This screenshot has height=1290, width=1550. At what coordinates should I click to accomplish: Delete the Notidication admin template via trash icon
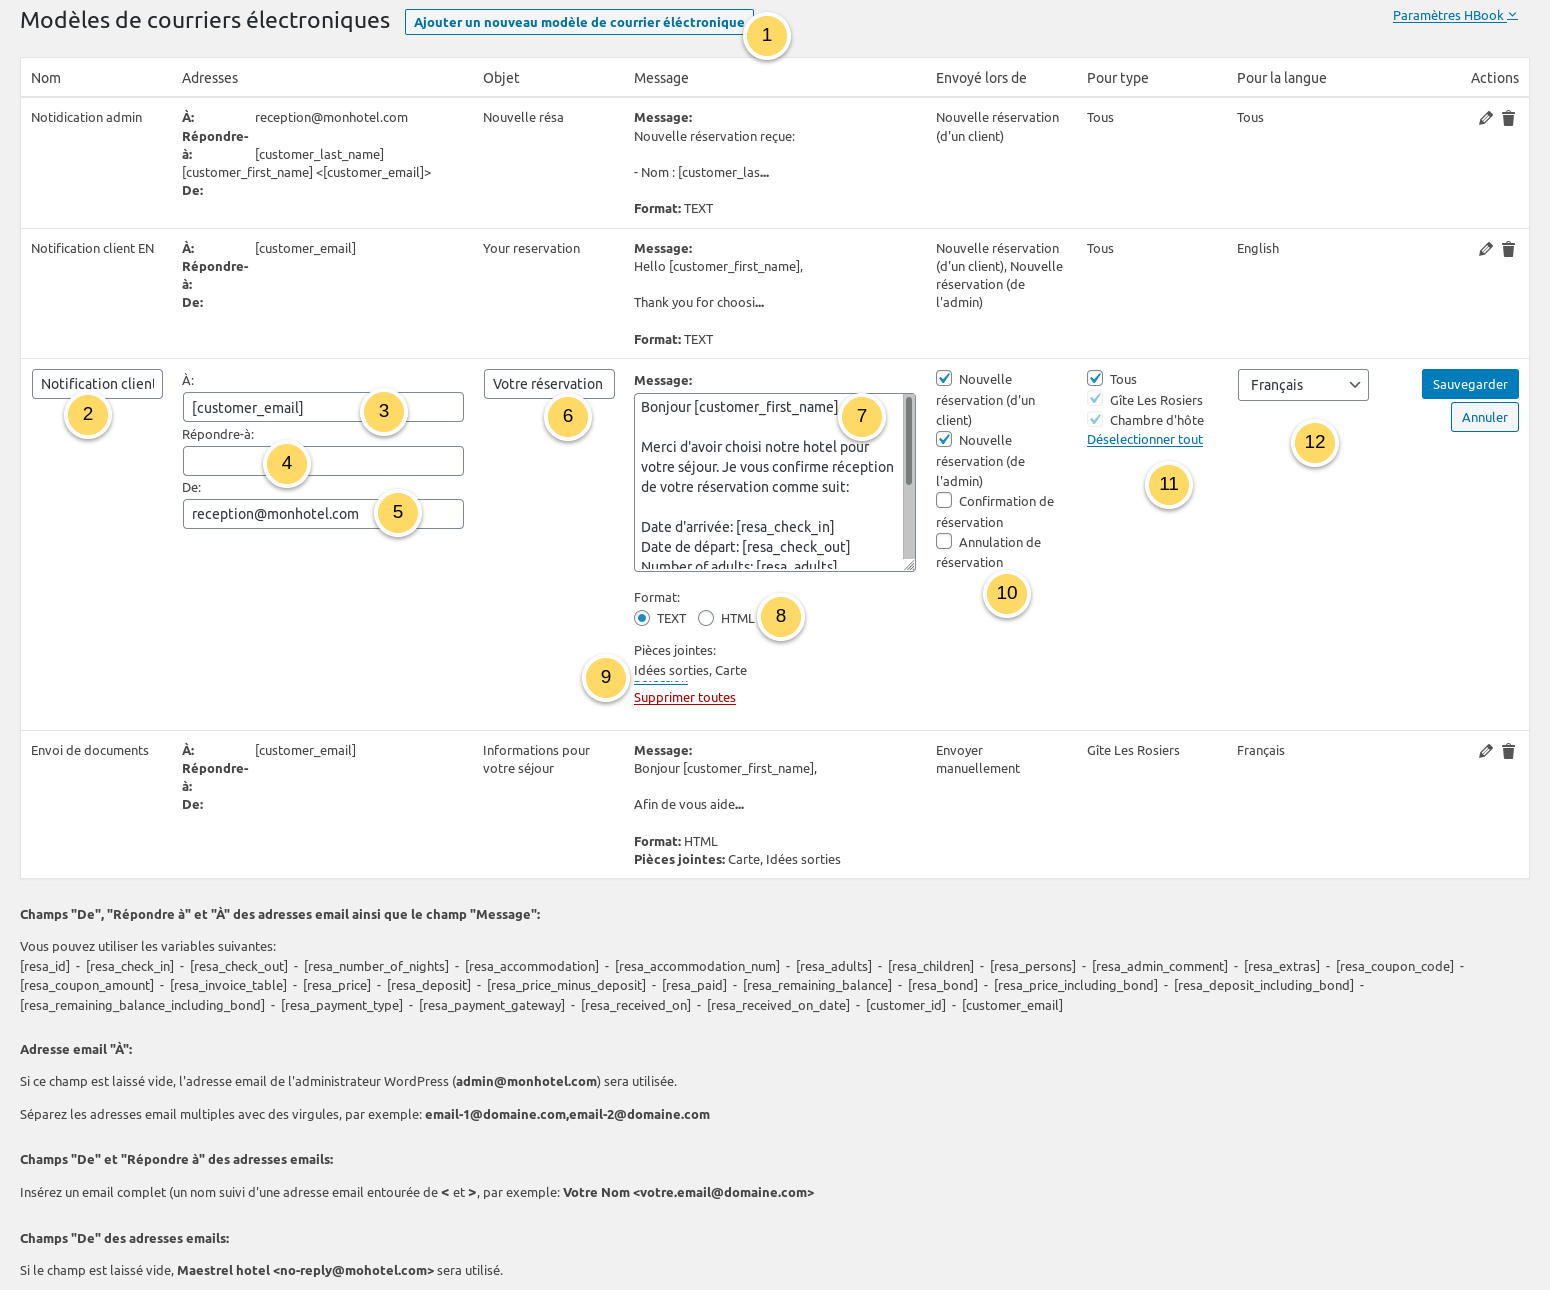coord(1508,118)
